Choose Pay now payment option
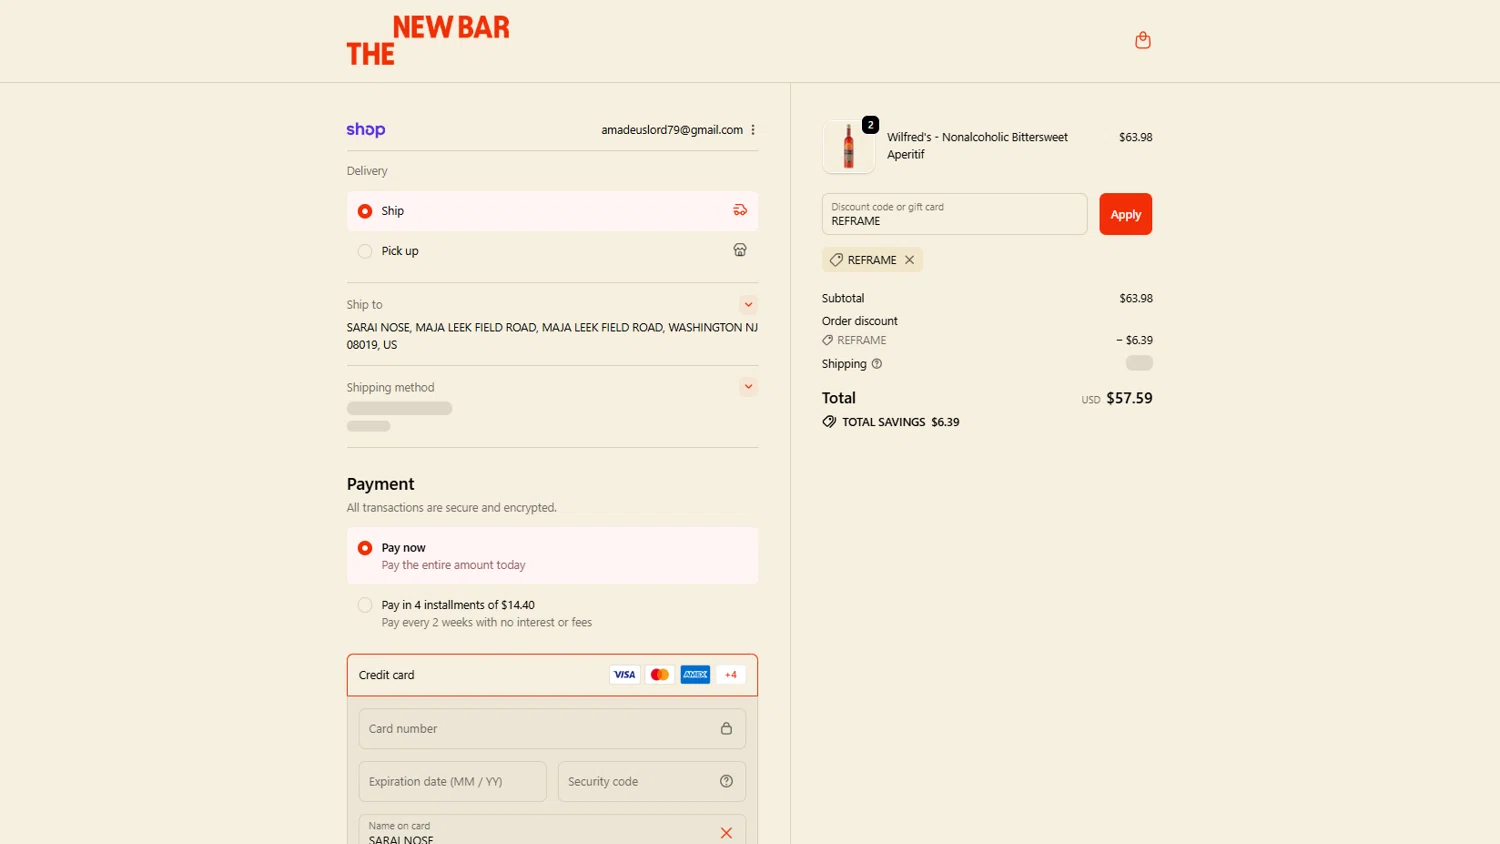Viewport: 1500px width, 844px height. click(552, 556)
